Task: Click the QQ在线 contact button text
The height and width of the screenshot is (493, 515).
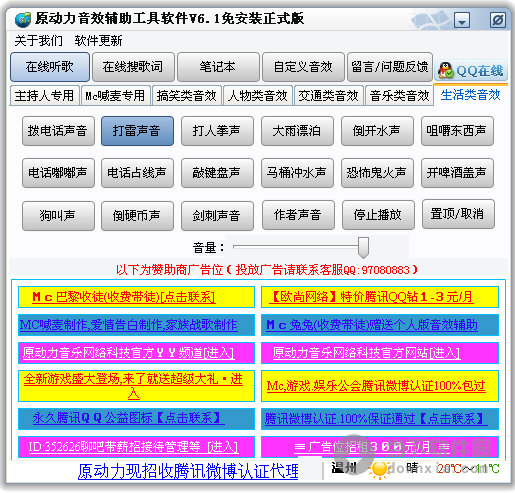Action: tap(480, 71)
